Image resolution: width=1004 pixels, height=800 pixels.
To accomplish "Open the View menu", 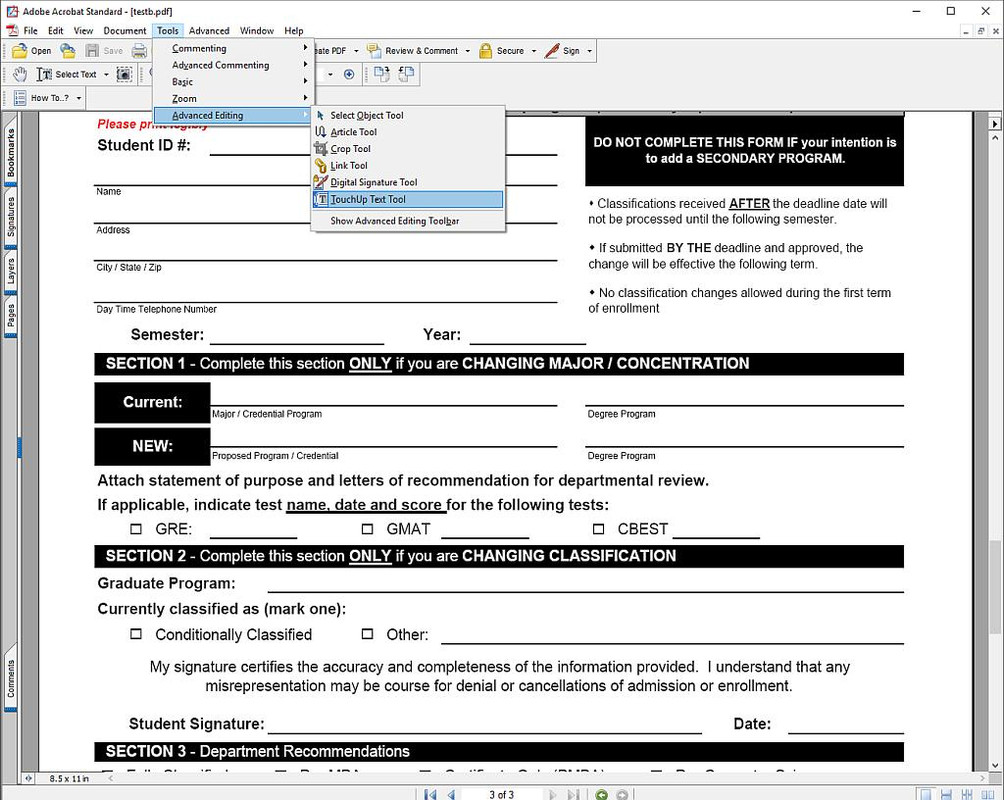I will tap(83, 31).
